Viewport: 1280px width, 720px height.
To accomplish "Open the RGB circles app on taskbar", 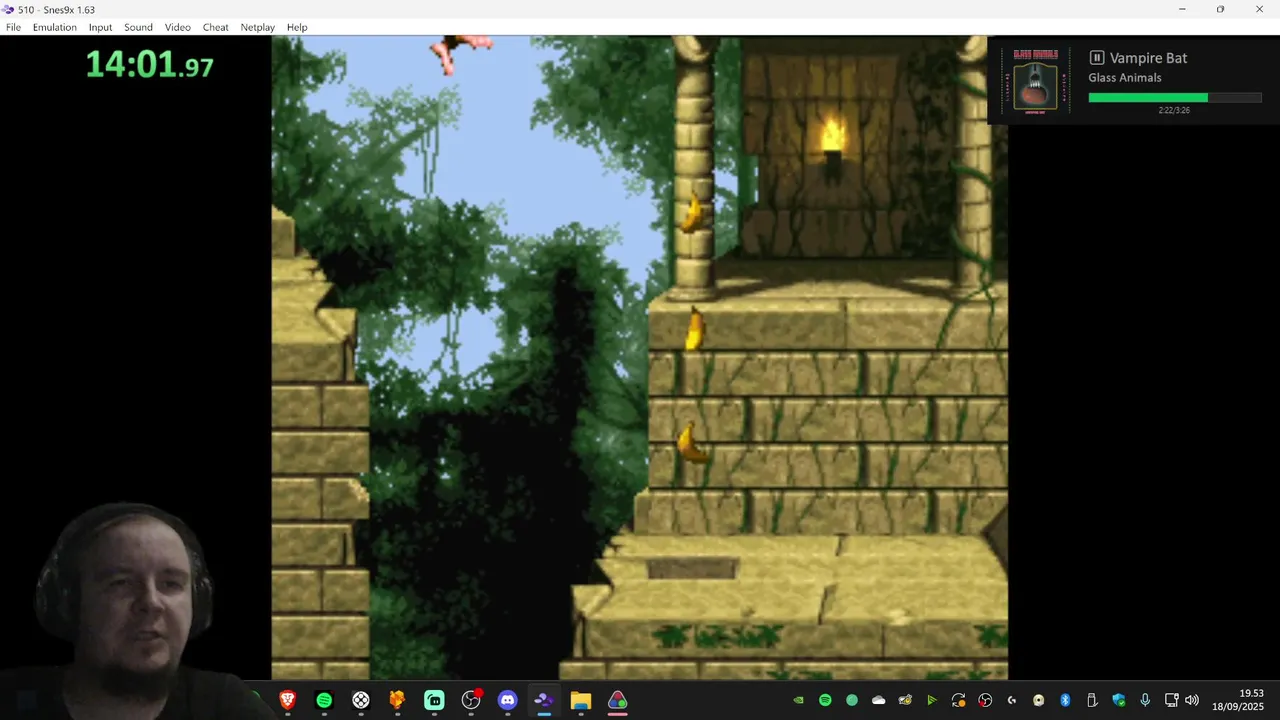I will pos(617,701).
